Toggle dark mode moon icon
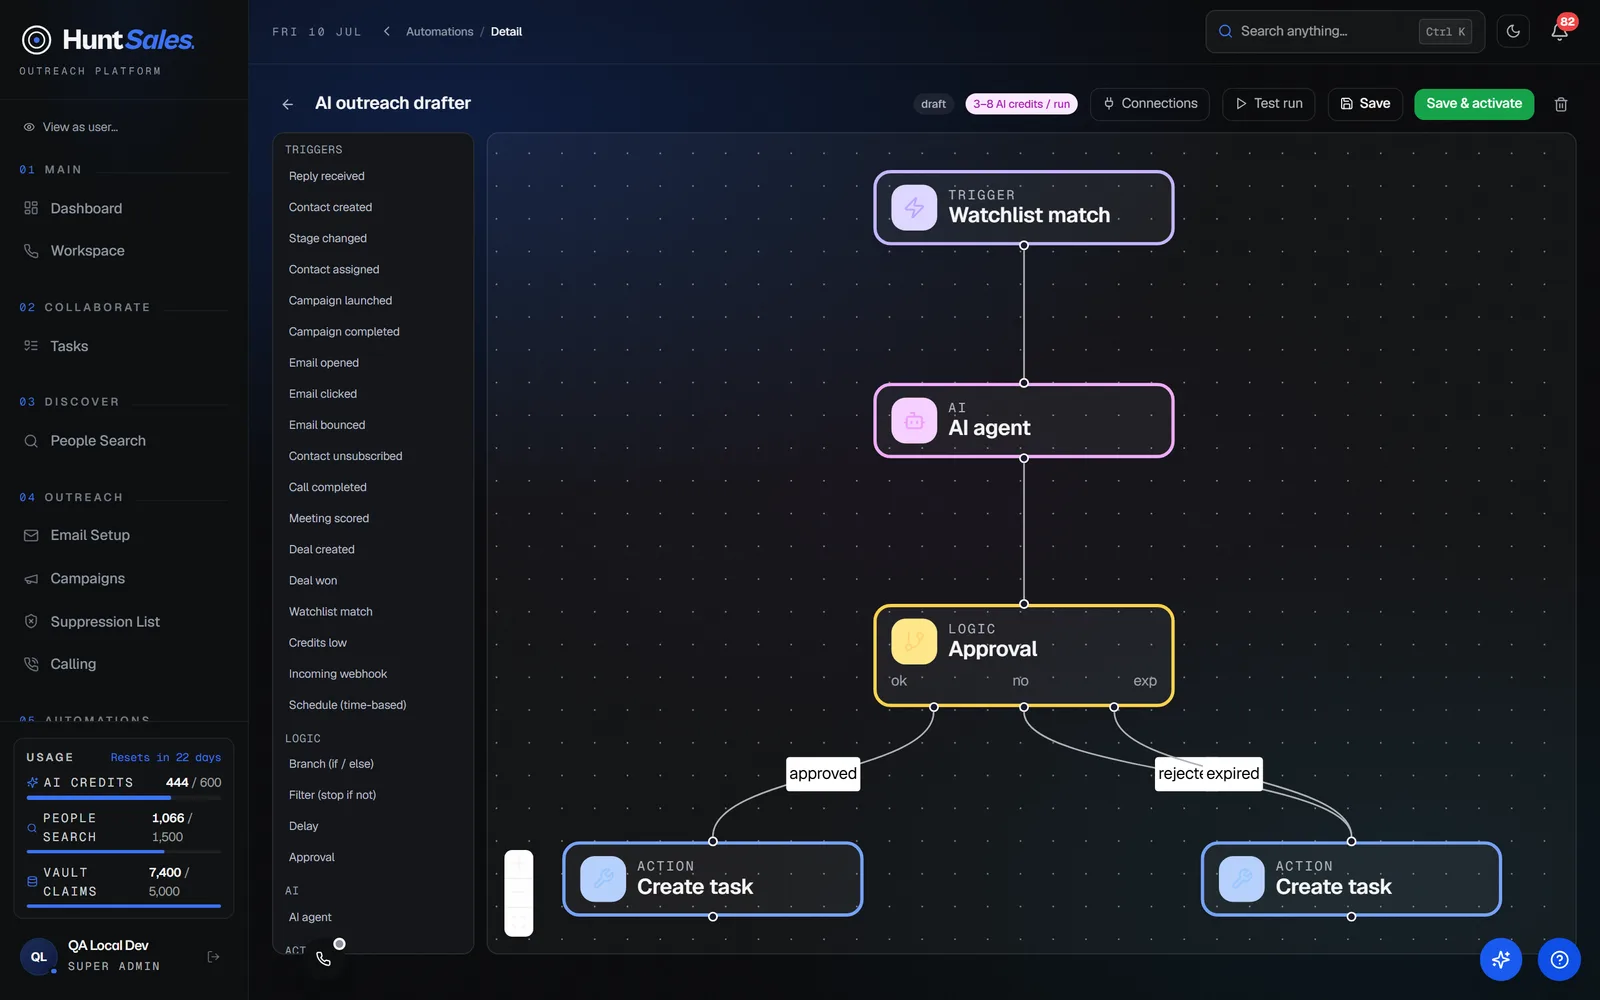This screenshot has height=1000, width=1600. [1513, 31]
